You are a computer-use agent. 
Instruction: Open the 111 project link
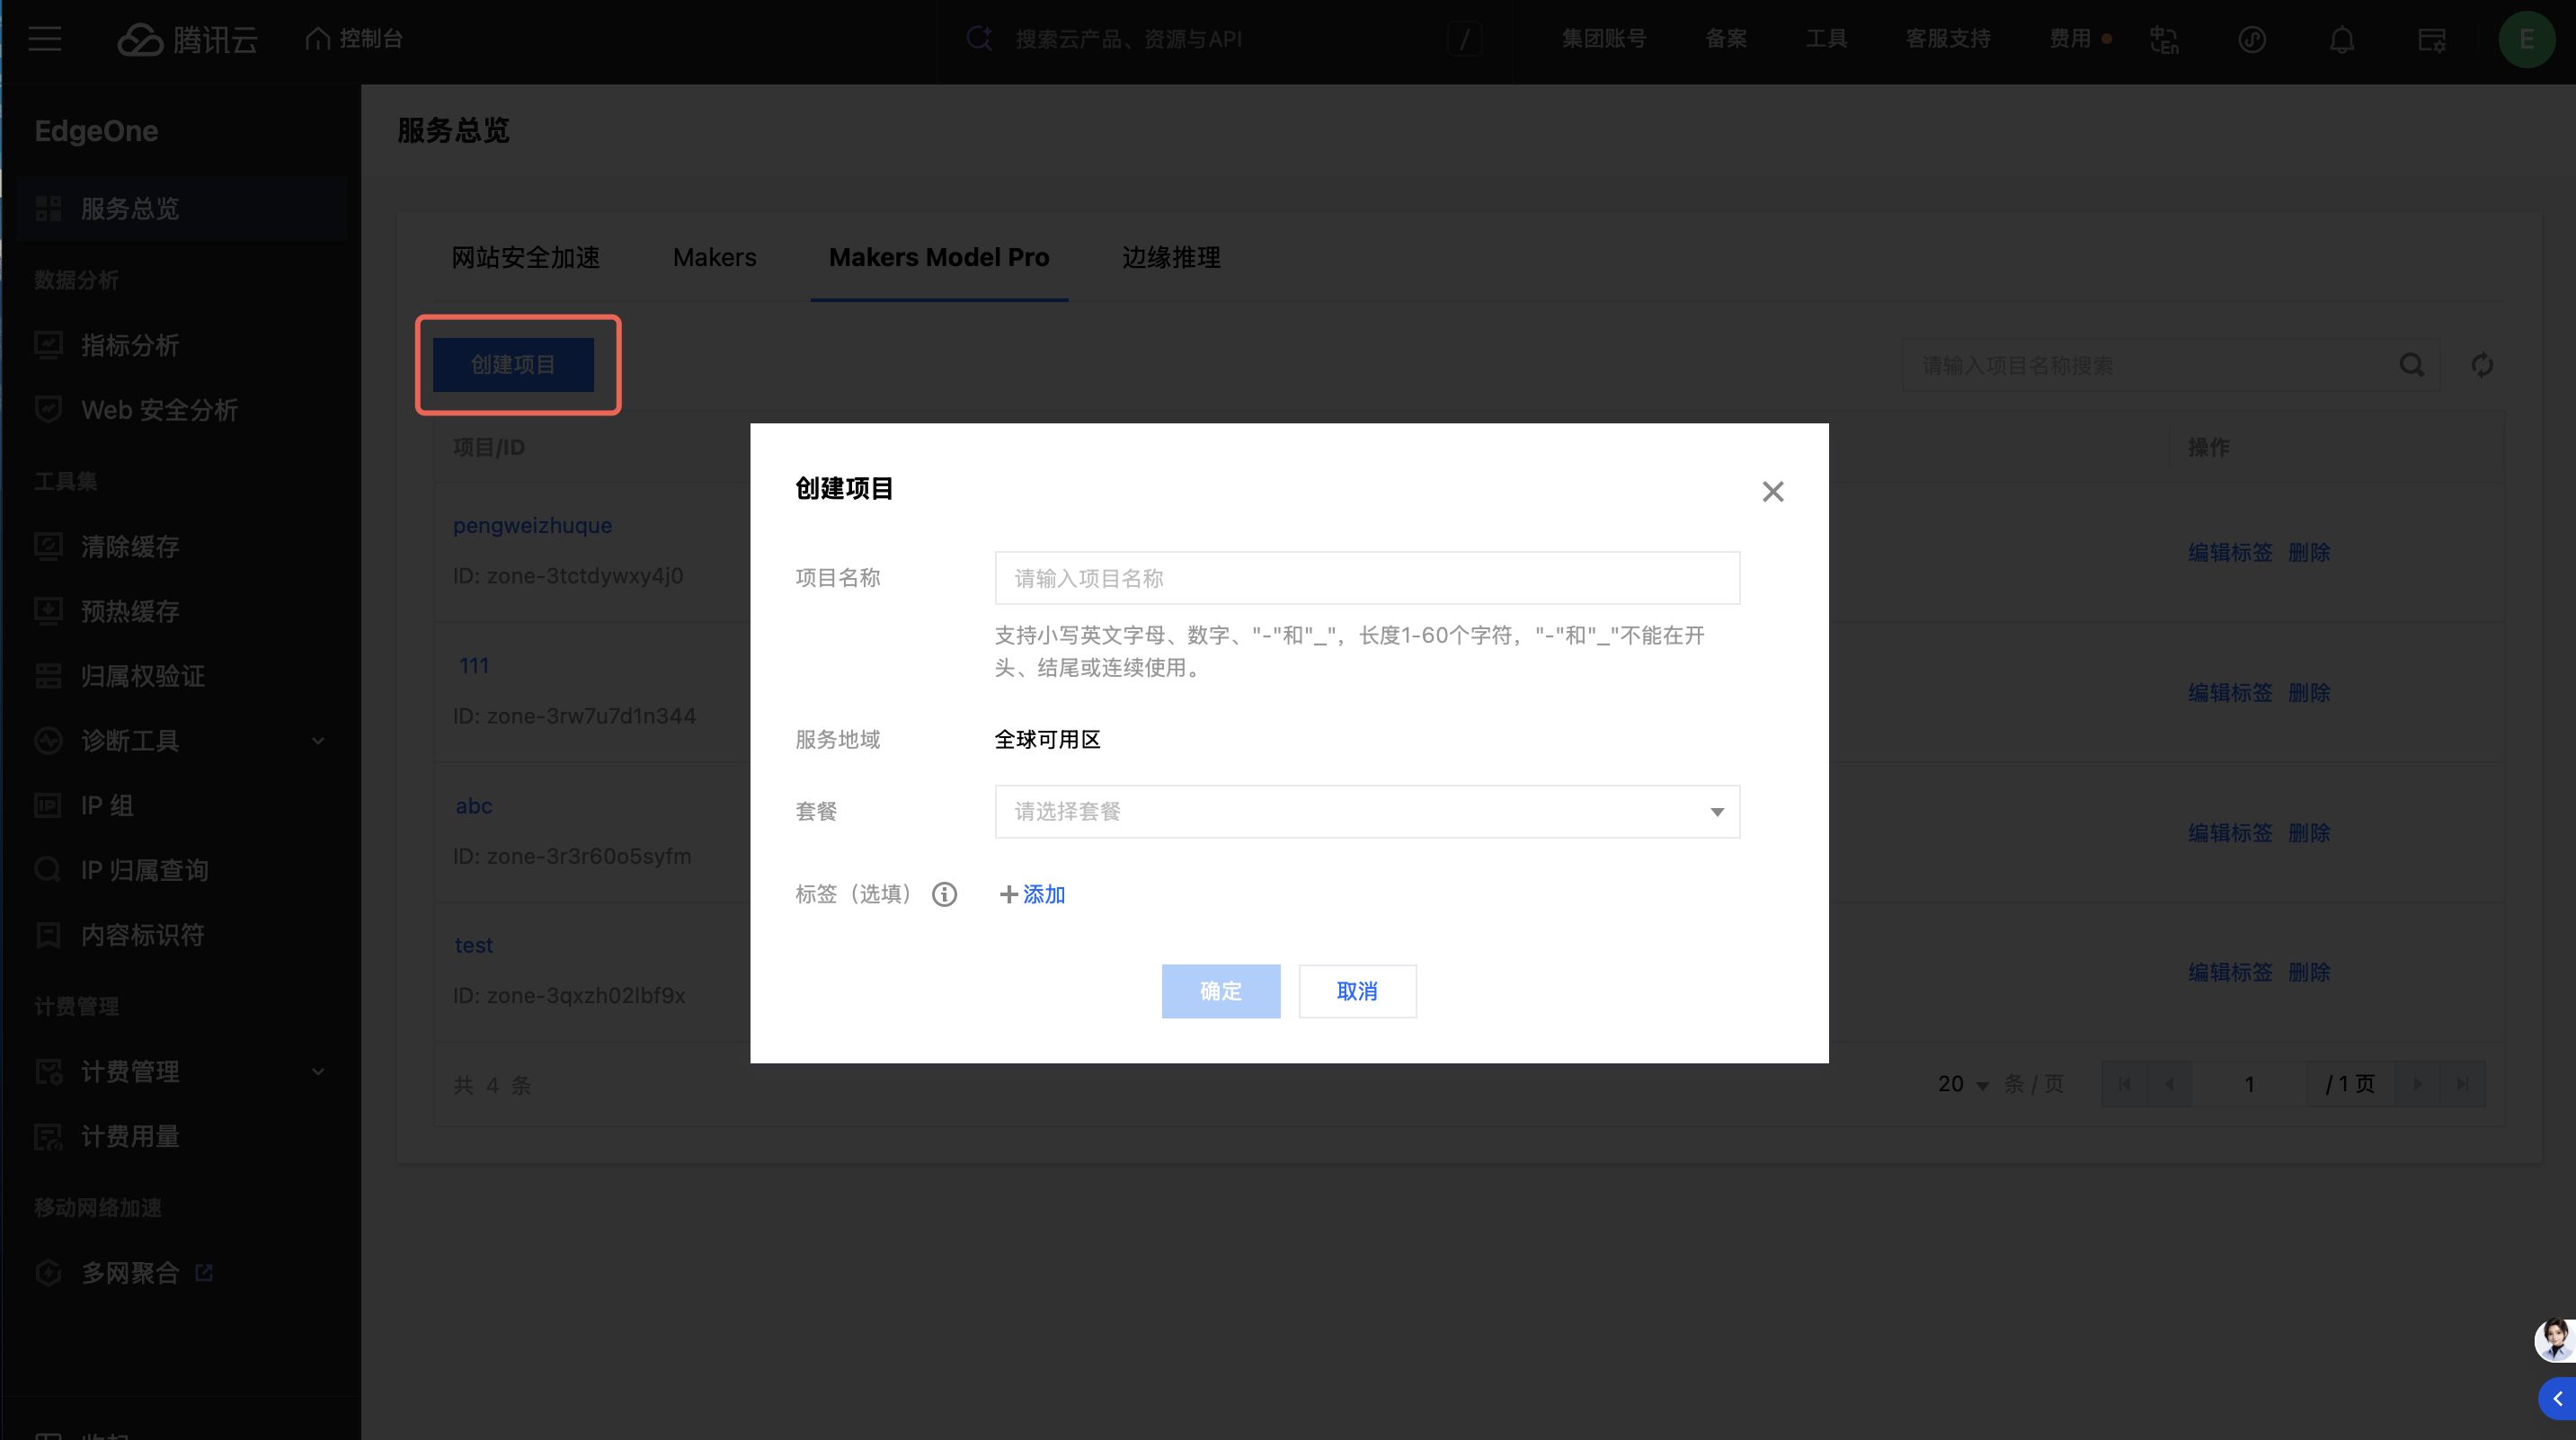[474, 665]
